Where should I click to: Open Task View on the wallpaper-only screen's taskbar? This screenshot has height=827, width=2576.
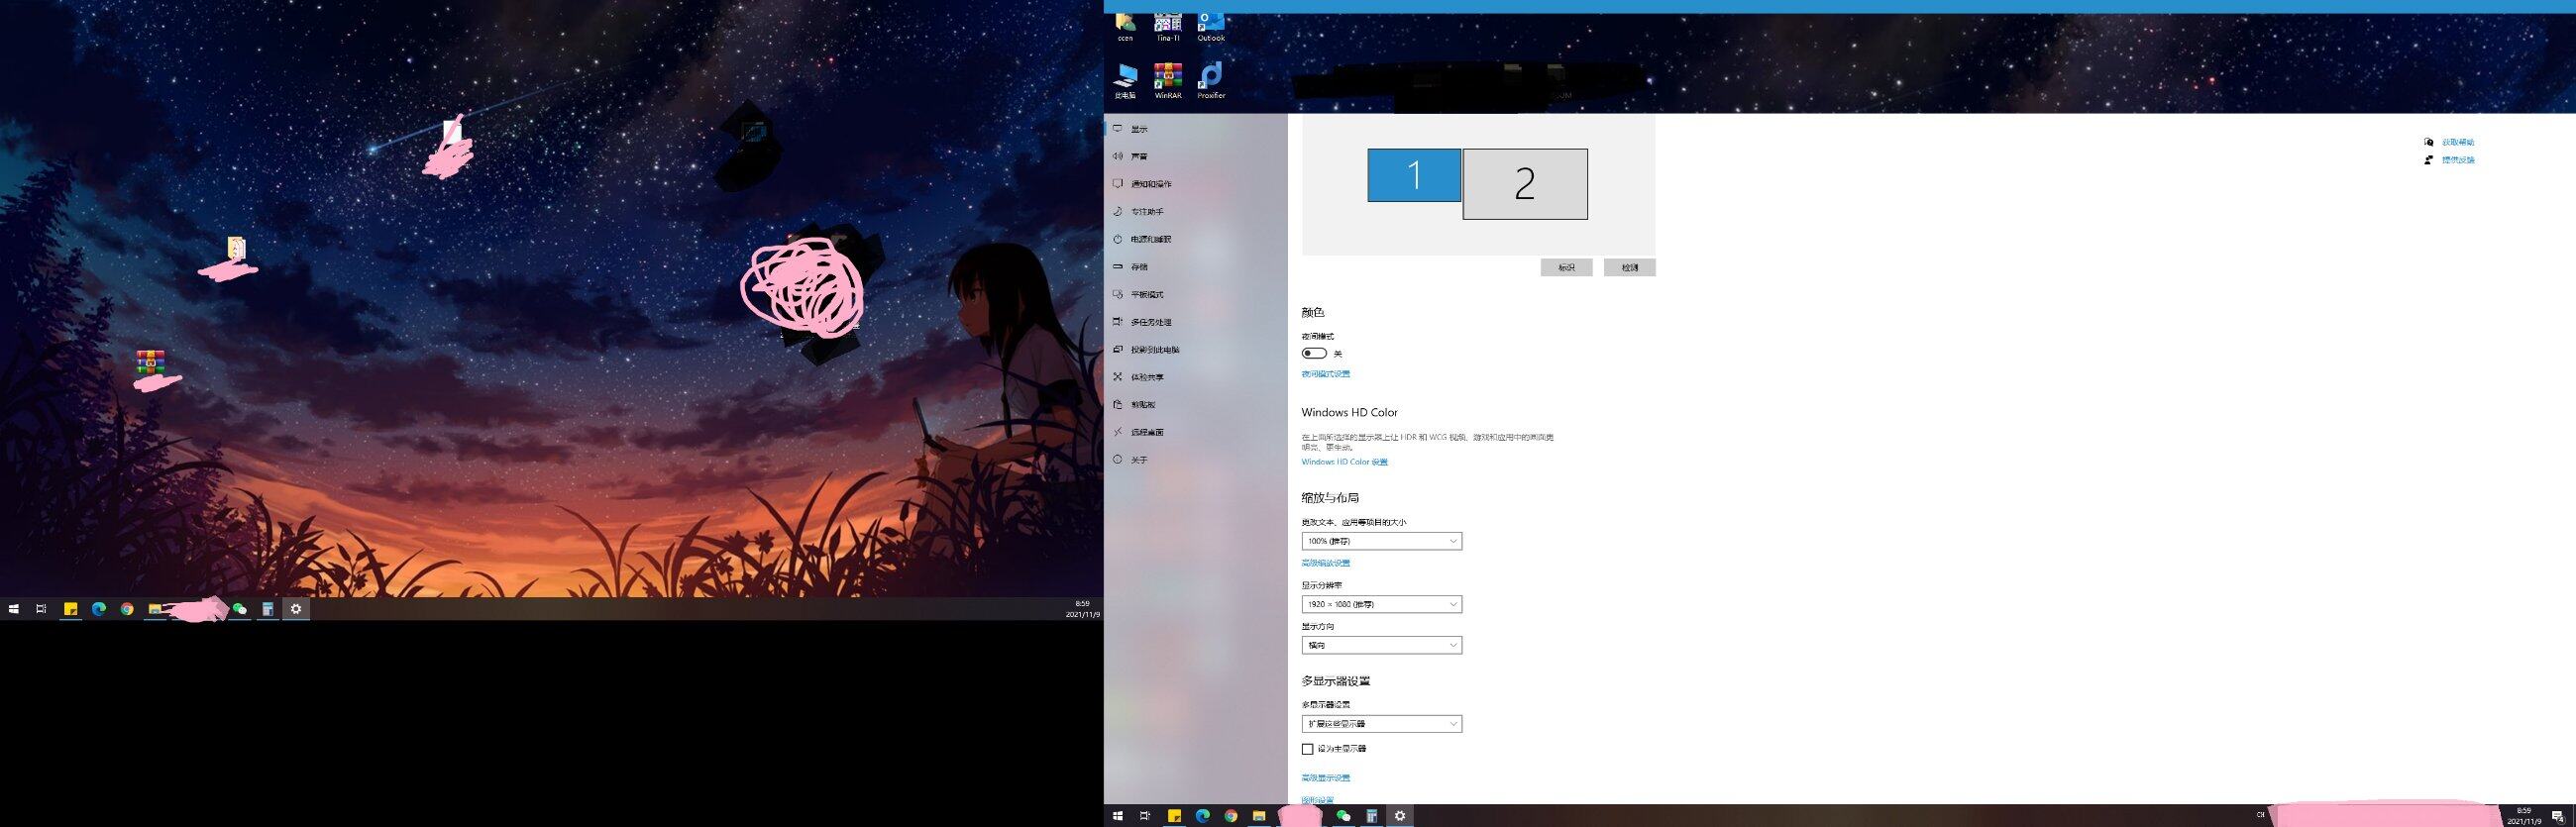41,609
